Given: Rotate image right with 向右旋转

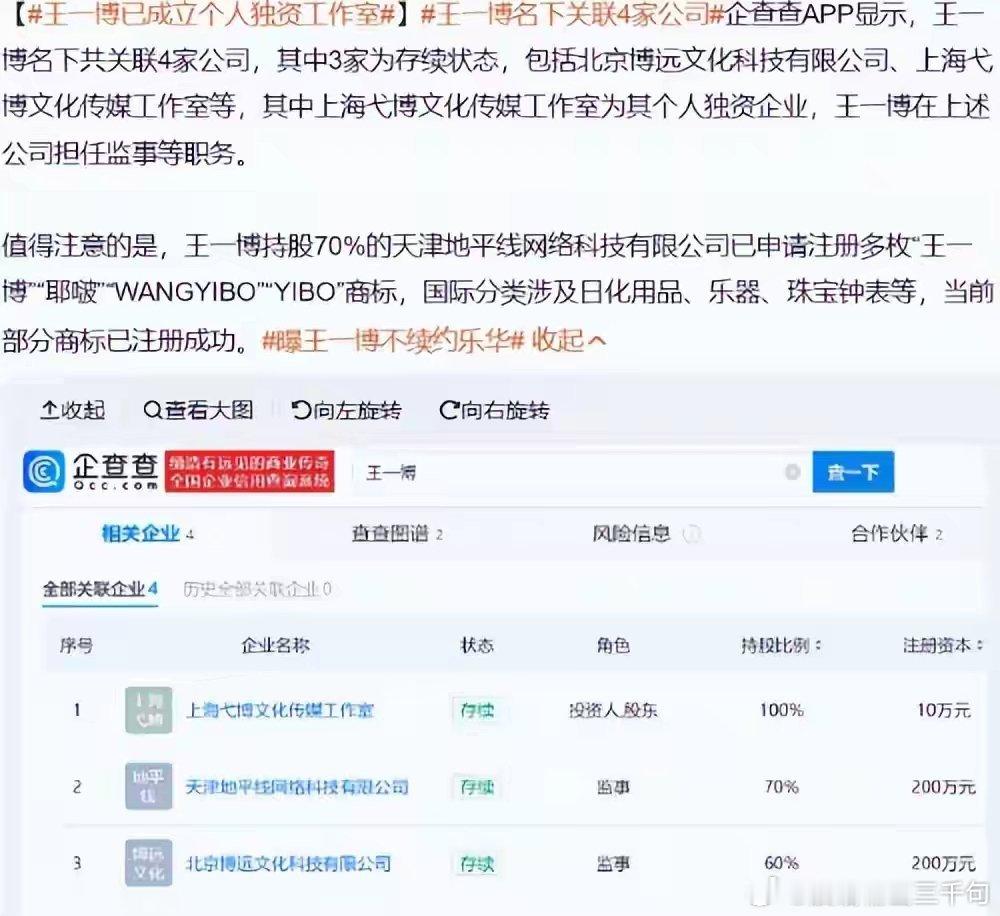Looking at the screenshot, I should 494,410.
